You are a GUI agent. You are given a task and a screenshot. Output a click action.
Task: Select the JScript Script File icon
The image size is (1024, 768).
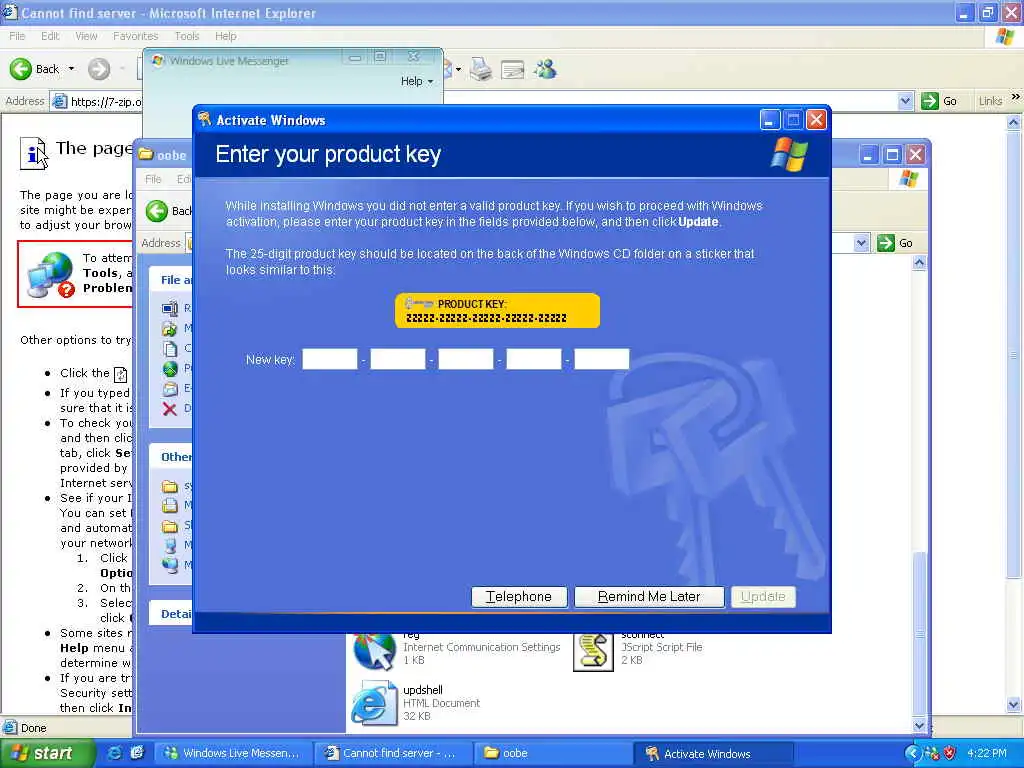pos(593,650)
